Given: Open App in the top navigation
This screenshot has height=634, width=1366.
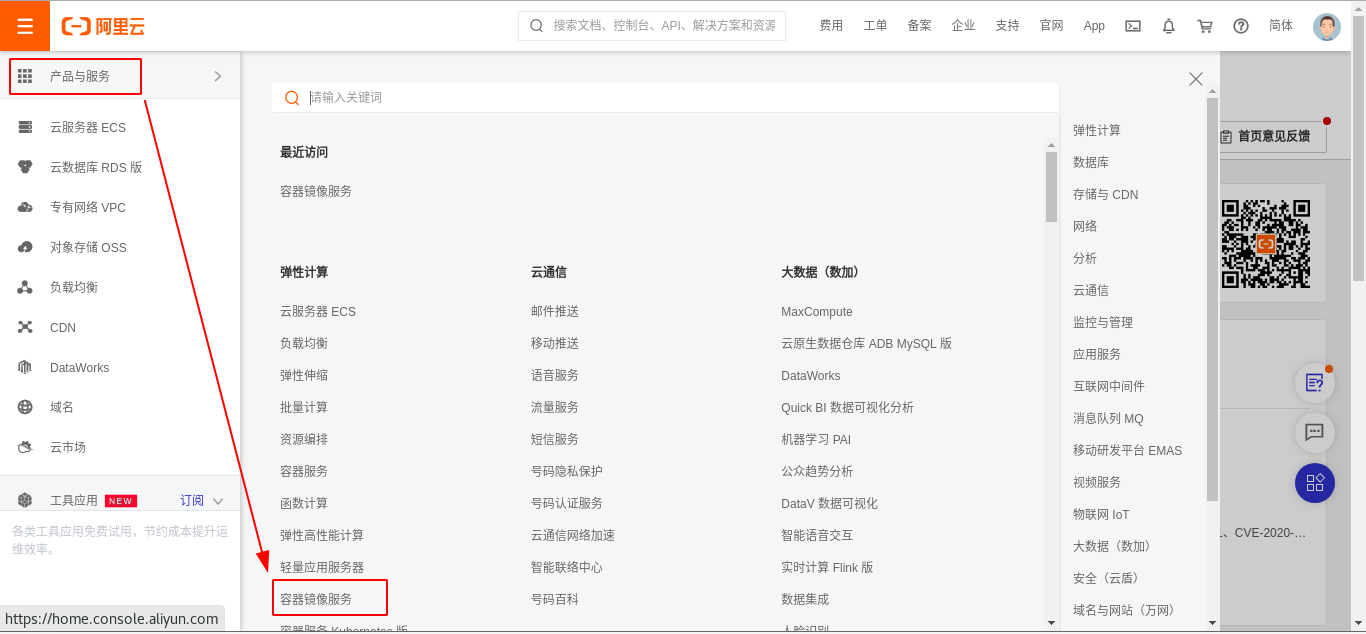Looking at the screenshot, I should [x=1094, y=26].
